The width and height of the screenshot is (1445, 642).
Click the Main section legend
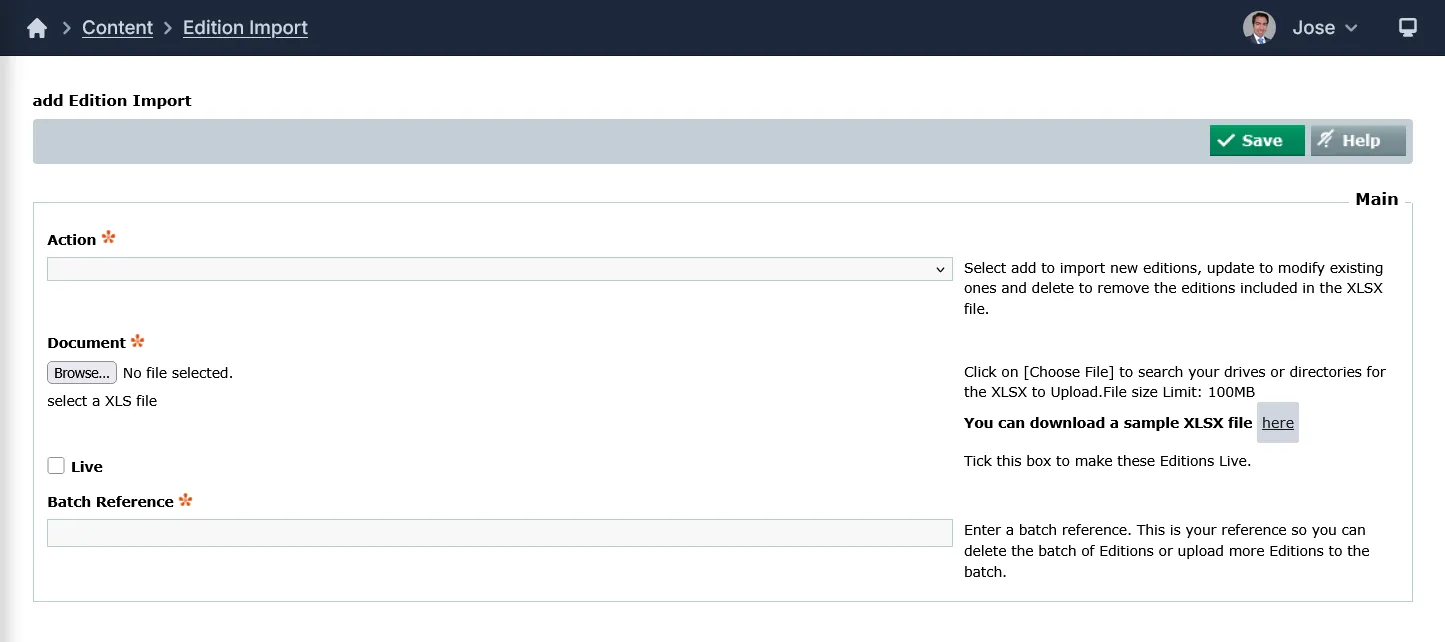tap(1376, 199)
